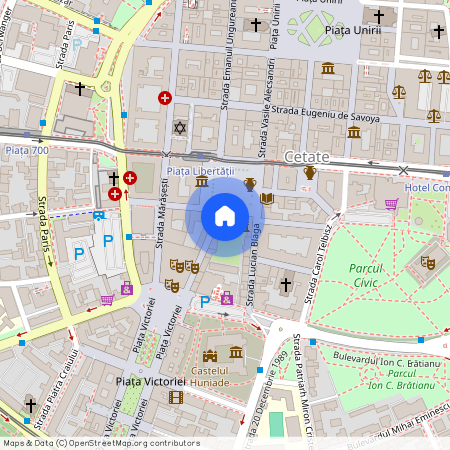Select shopping cart icon near Strada Paris bend
This screenshot has width=450, height=450.
107,300
